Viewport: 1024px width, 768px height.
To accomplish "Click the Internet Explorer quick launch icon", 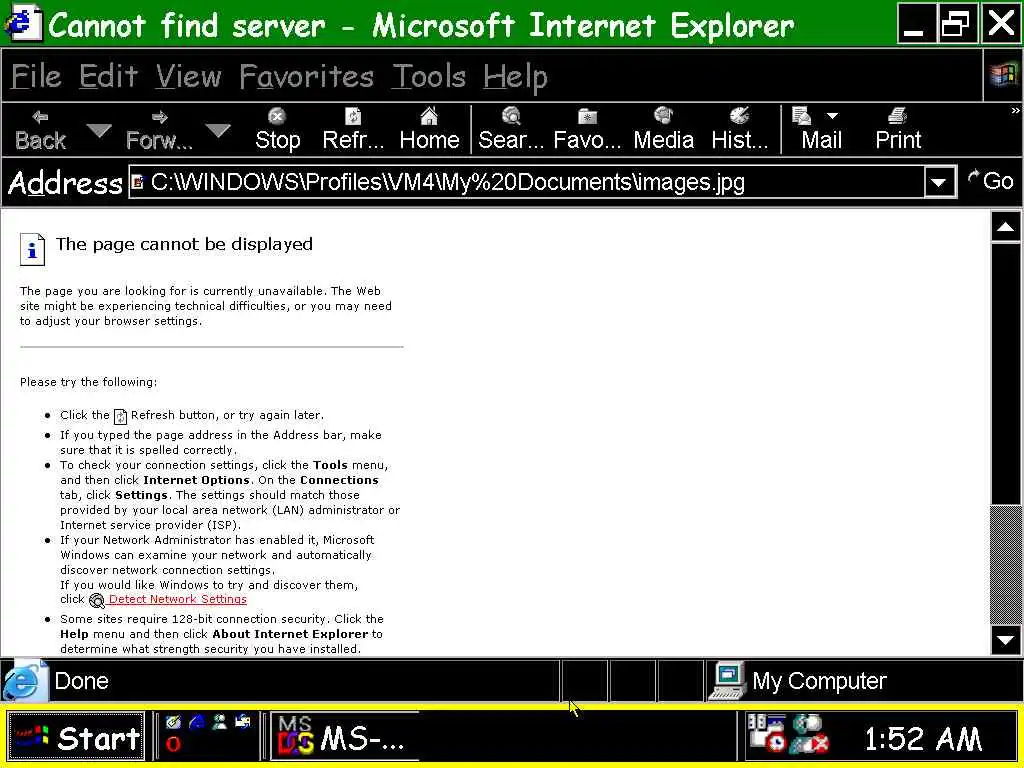I will point(197,722).
